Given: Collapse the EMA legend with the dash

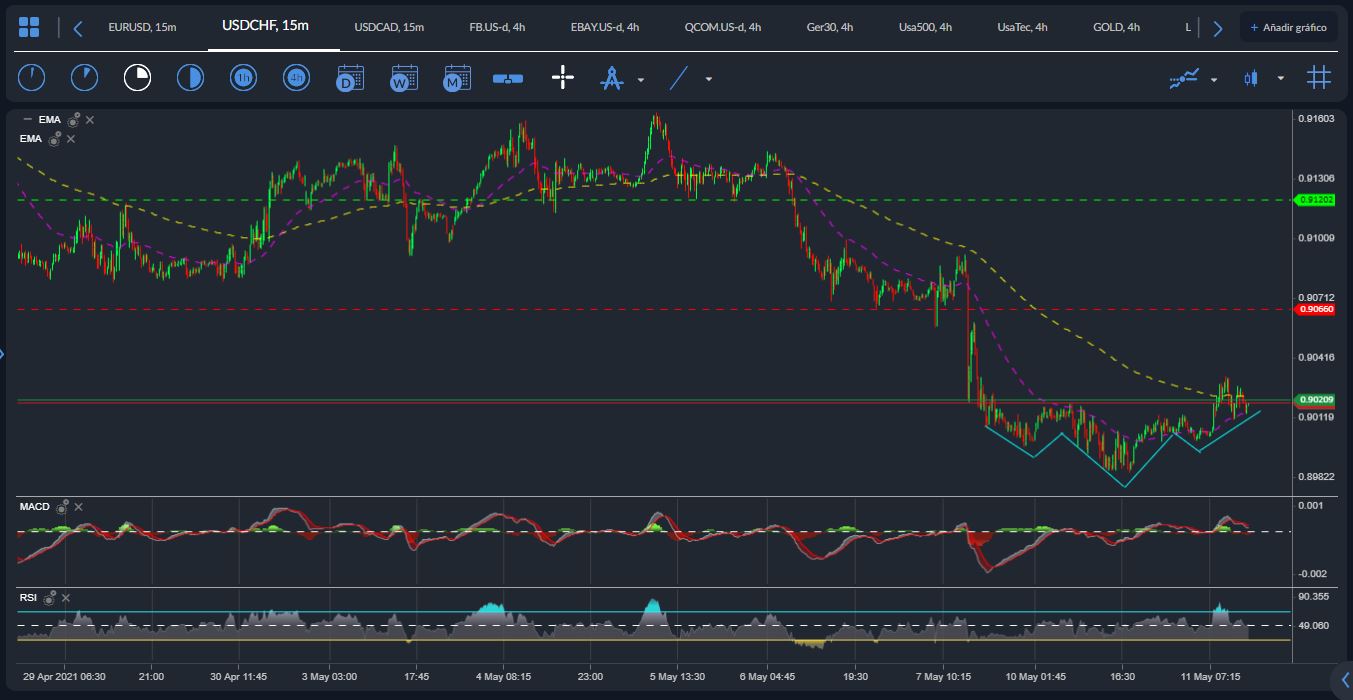Looking at the screenshot, I should (28, 120).
